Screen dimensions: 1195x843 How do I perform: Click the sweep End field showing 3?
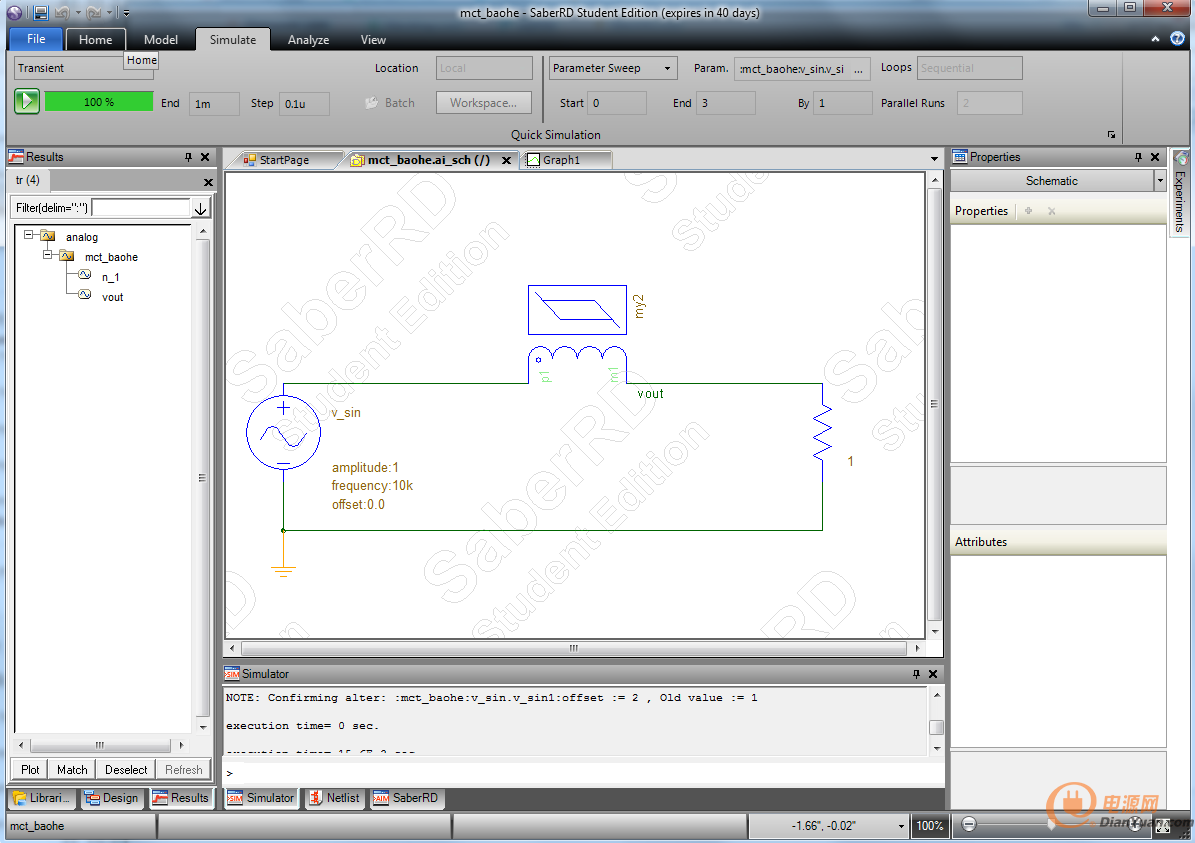coord(726,103)
